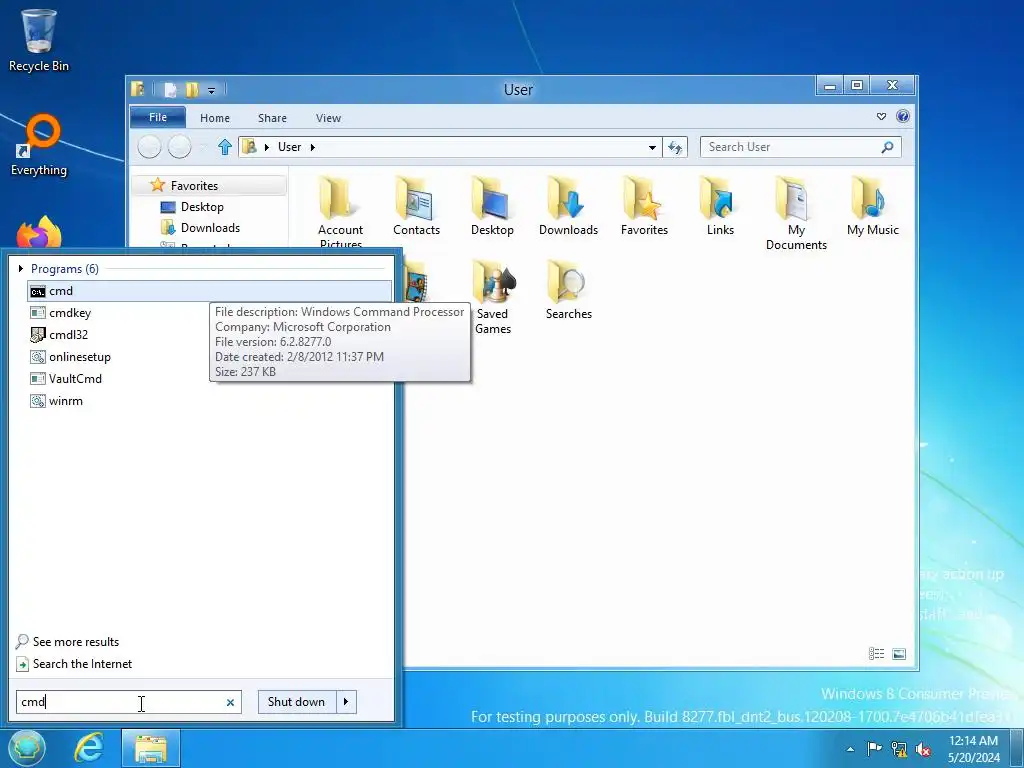Click the Up arrow in Explorer
This screenshot has width=1024, height=768.
pos(225,147)
